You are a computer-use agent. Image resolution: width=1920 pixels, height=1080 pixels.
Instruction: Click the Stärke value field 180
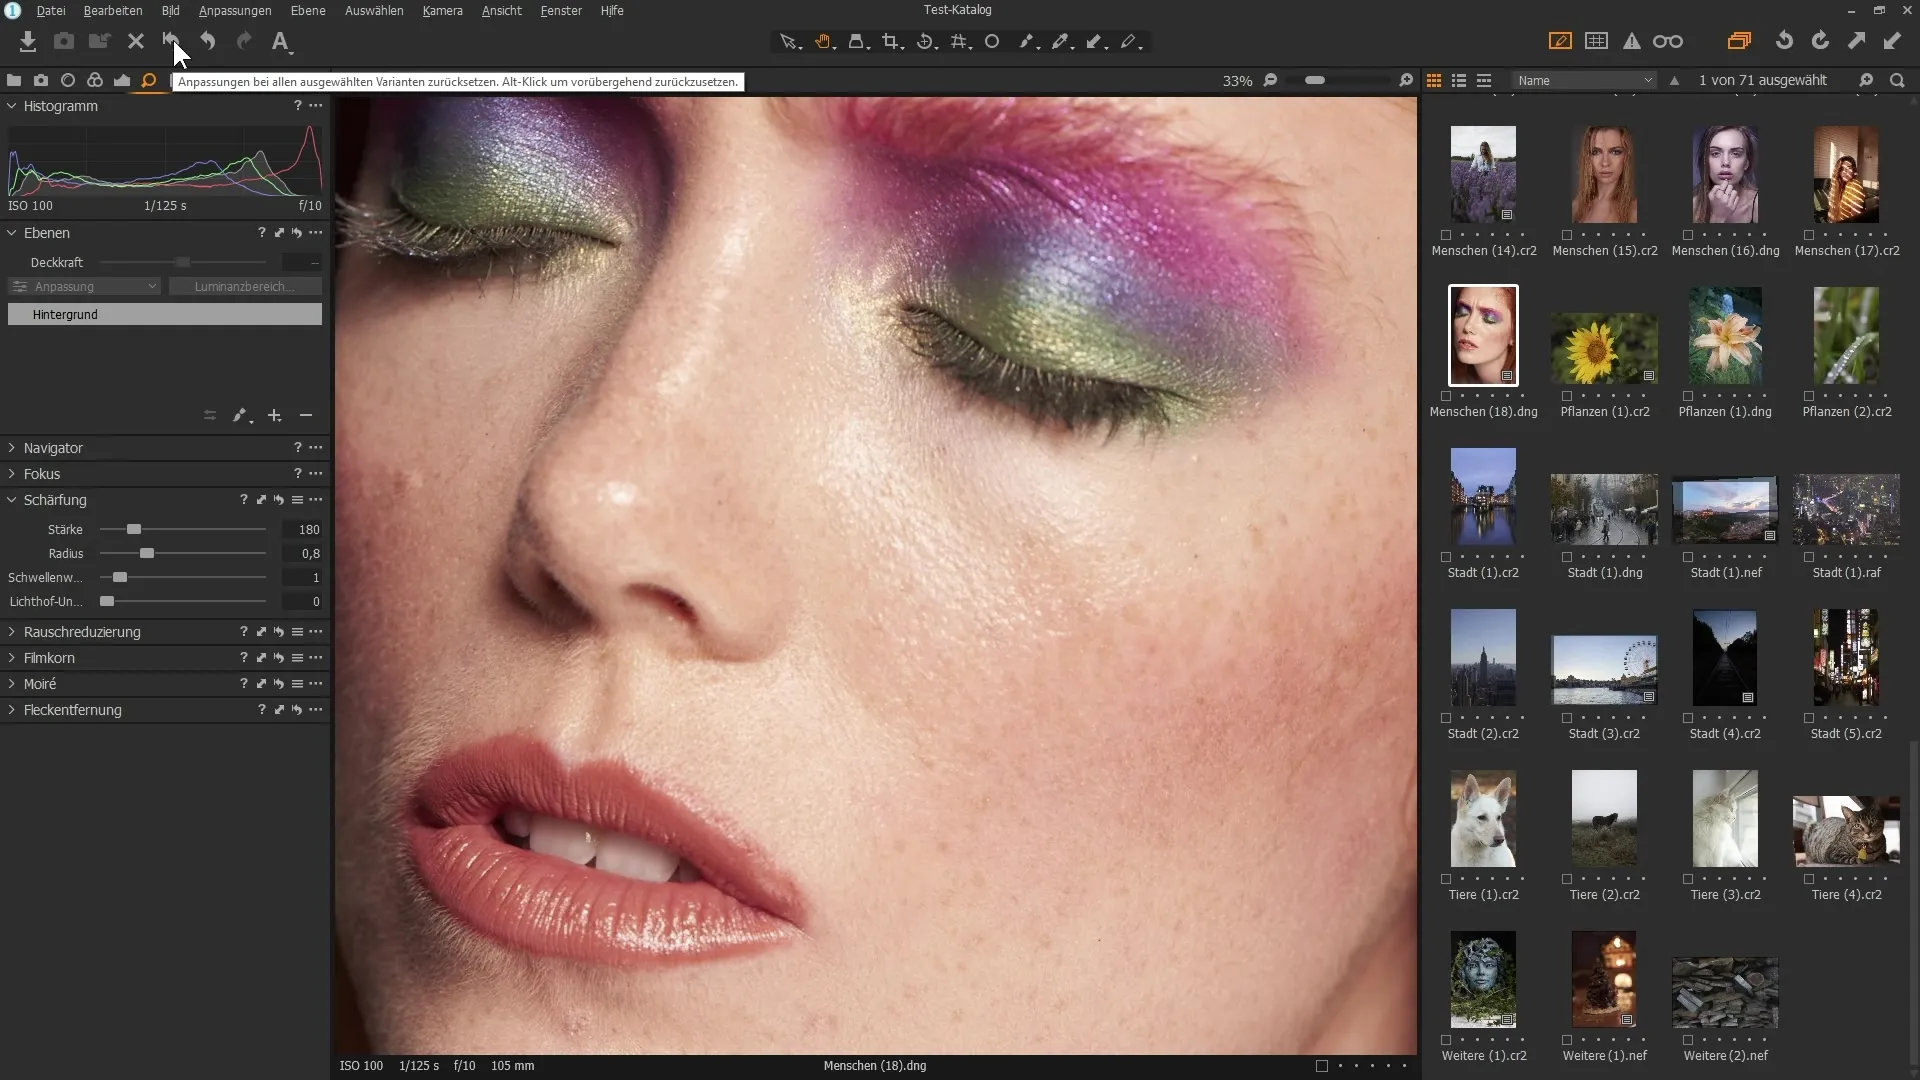(302, 530)
